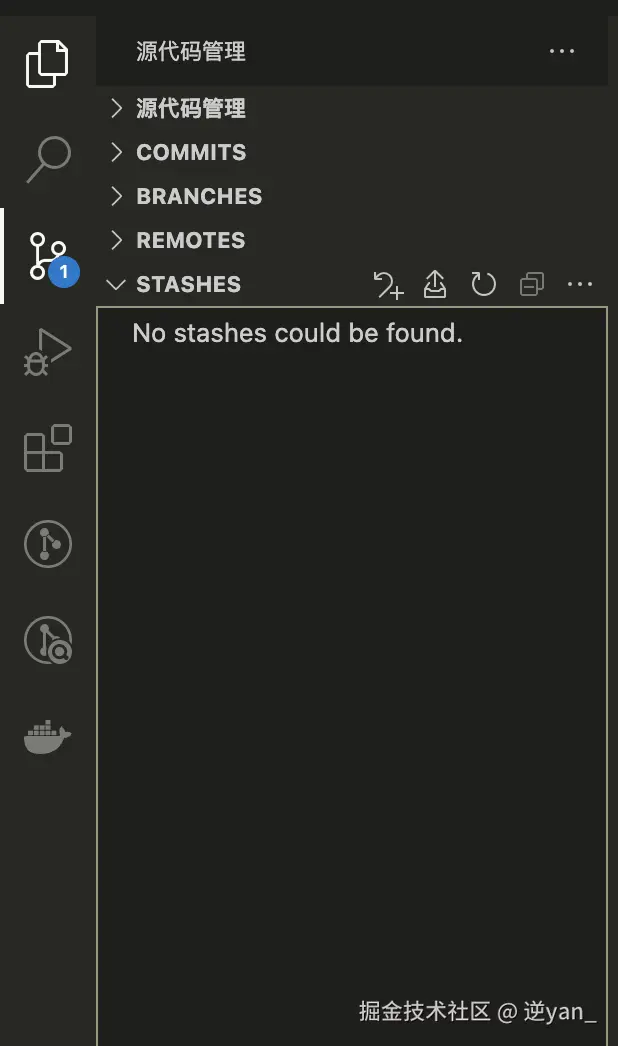Click the apply stash icon
Image resolution: width=618 pixels, height=1046 pixels.
tap(435, 285)
